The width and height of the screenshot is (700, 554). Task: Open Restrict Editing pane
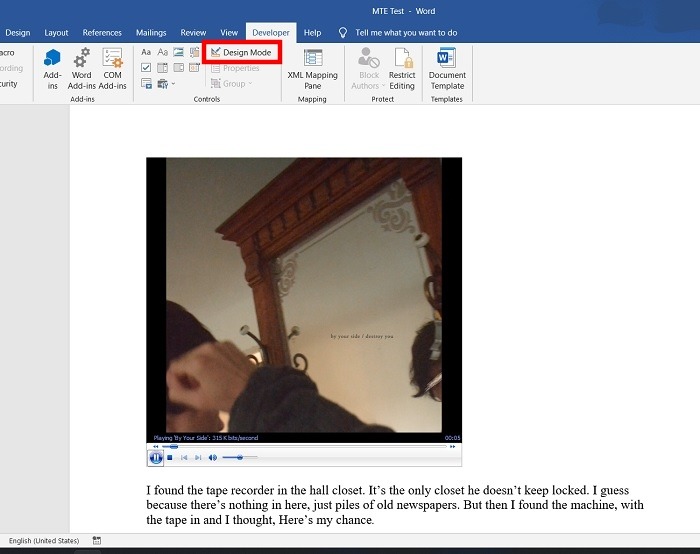[x=402, y=69]
